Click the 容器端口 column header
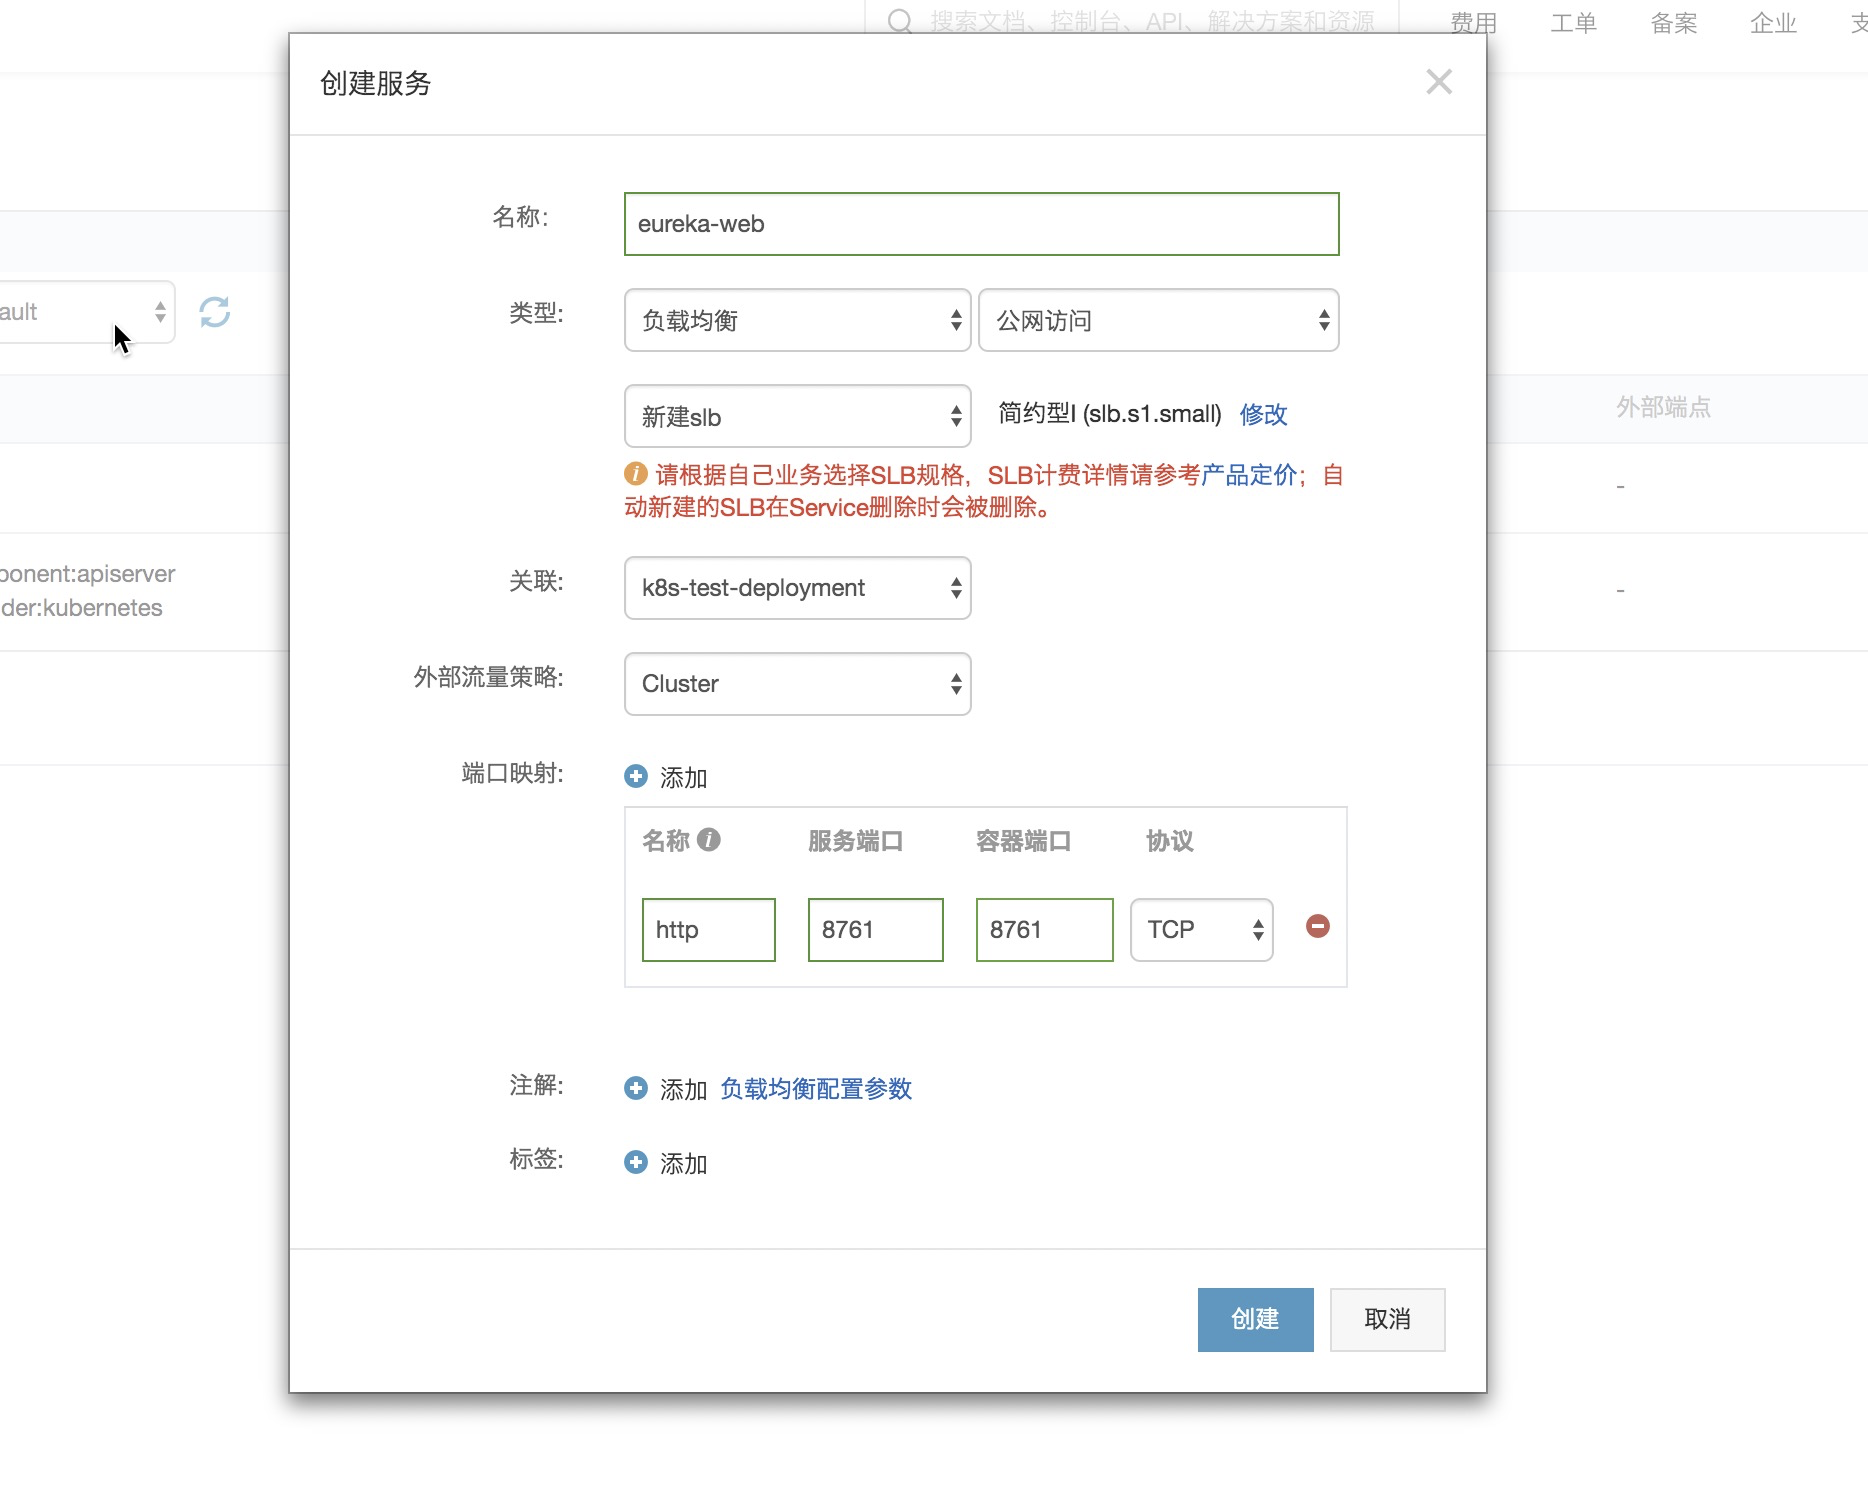1868x1512 pixels. click(1024, 841)
